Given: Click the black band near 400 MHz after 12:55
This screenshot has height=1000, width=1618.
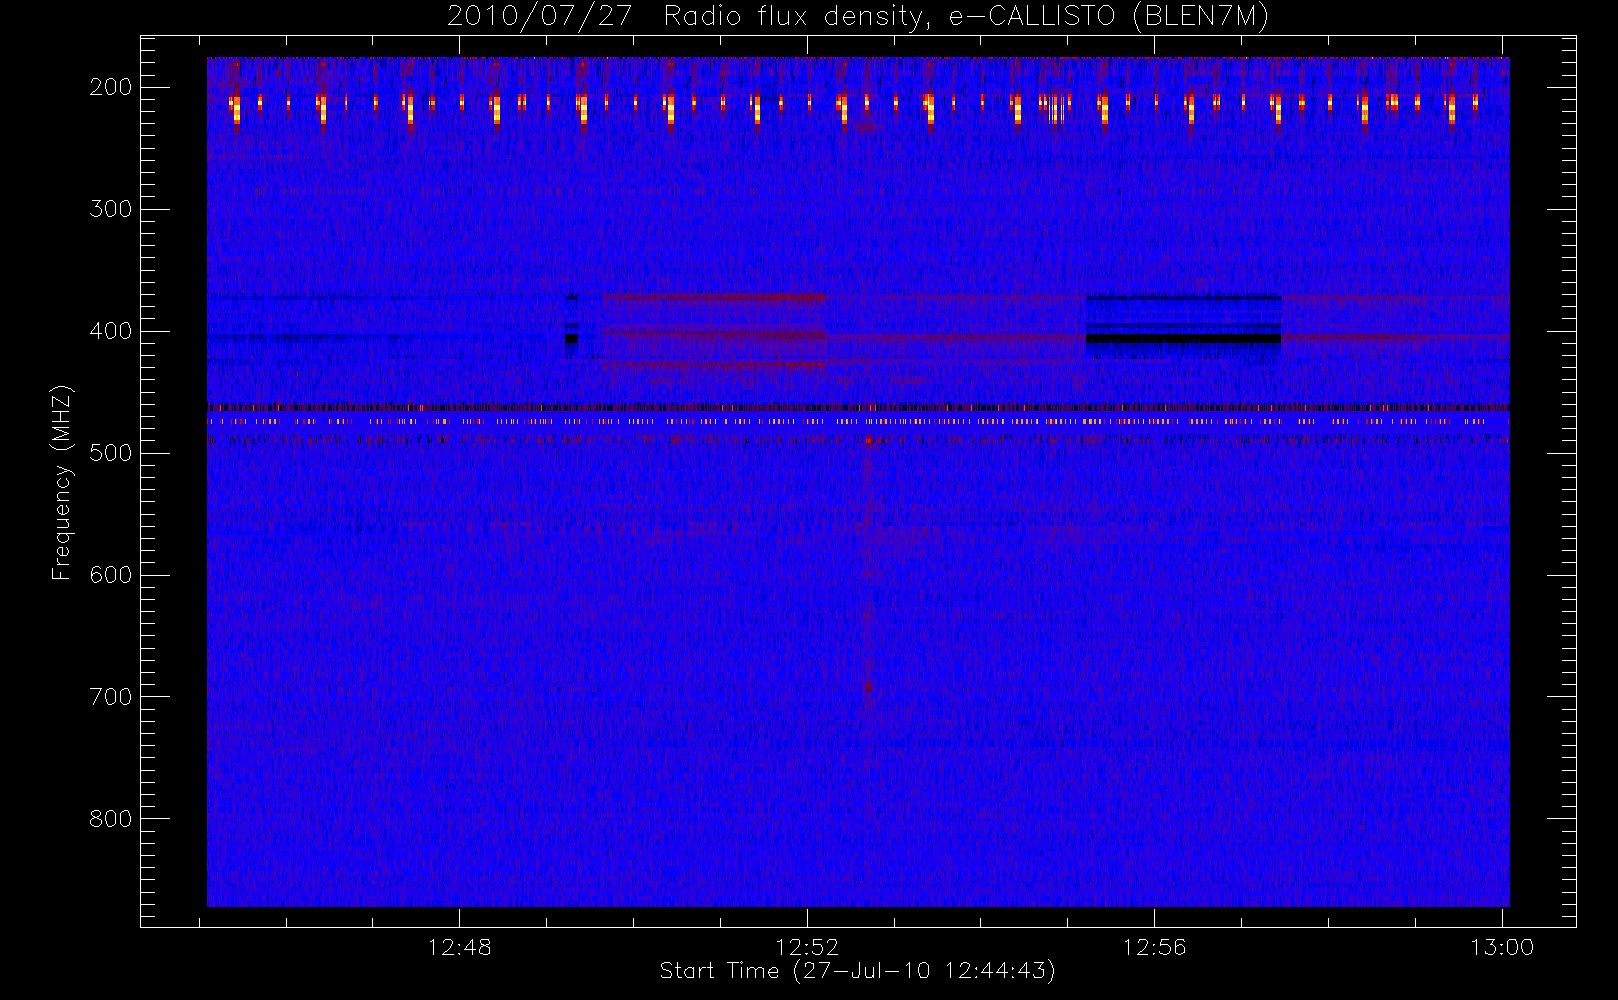Looking at the screenshot, I should coord(1183,339).
